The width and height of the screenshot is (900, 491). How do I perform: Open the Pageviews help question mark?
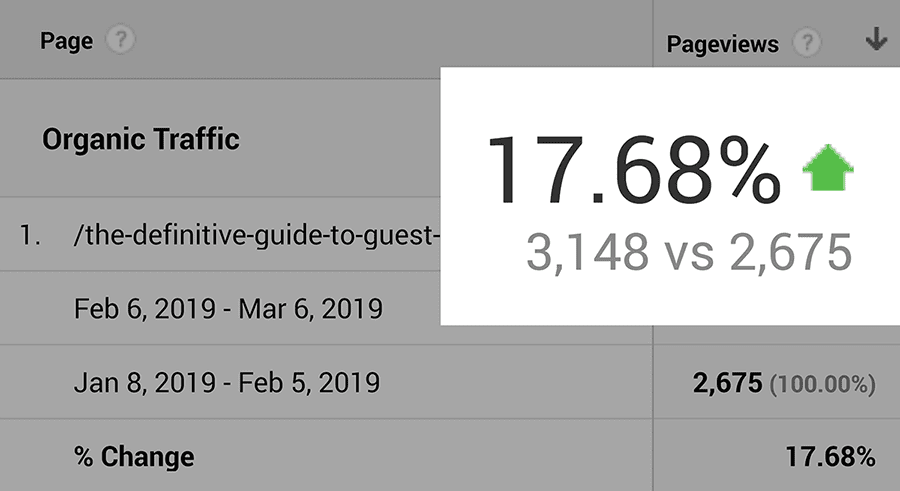[808, 43]
